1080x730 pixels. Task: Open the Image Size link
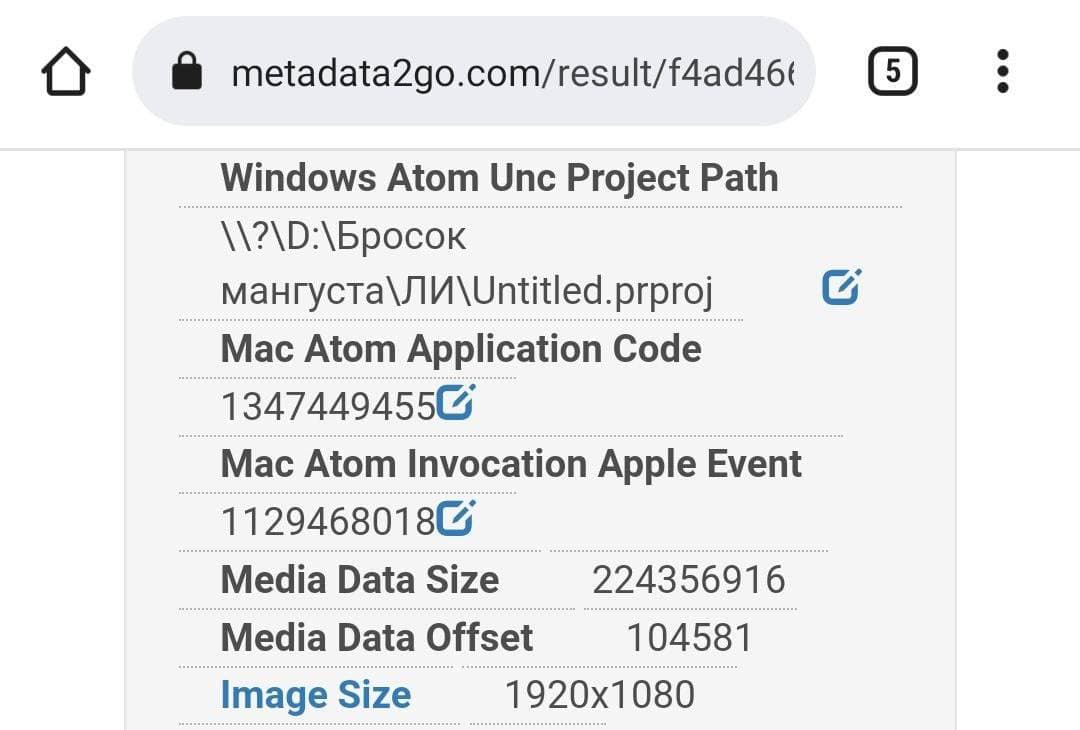point(315,695)
